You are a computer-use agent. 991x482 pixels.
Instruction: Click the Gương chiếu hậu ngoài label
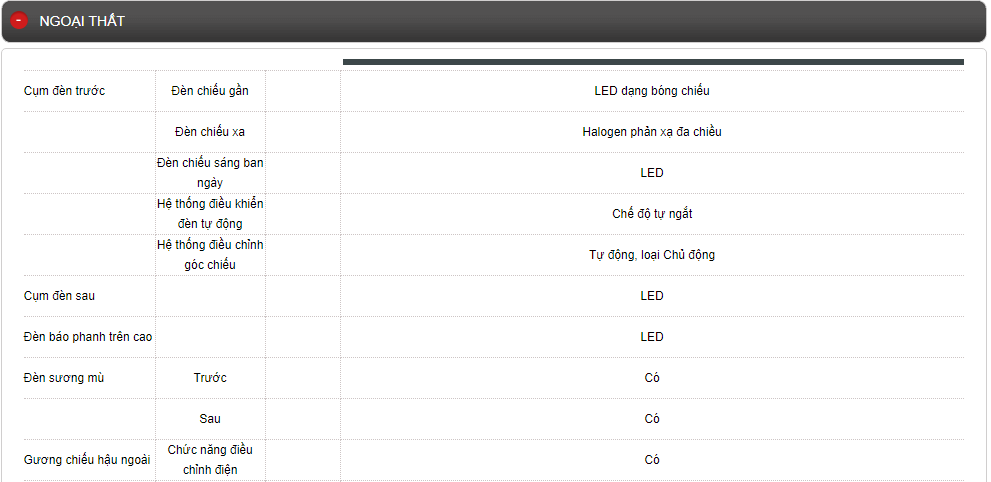[x=87, y=460]
